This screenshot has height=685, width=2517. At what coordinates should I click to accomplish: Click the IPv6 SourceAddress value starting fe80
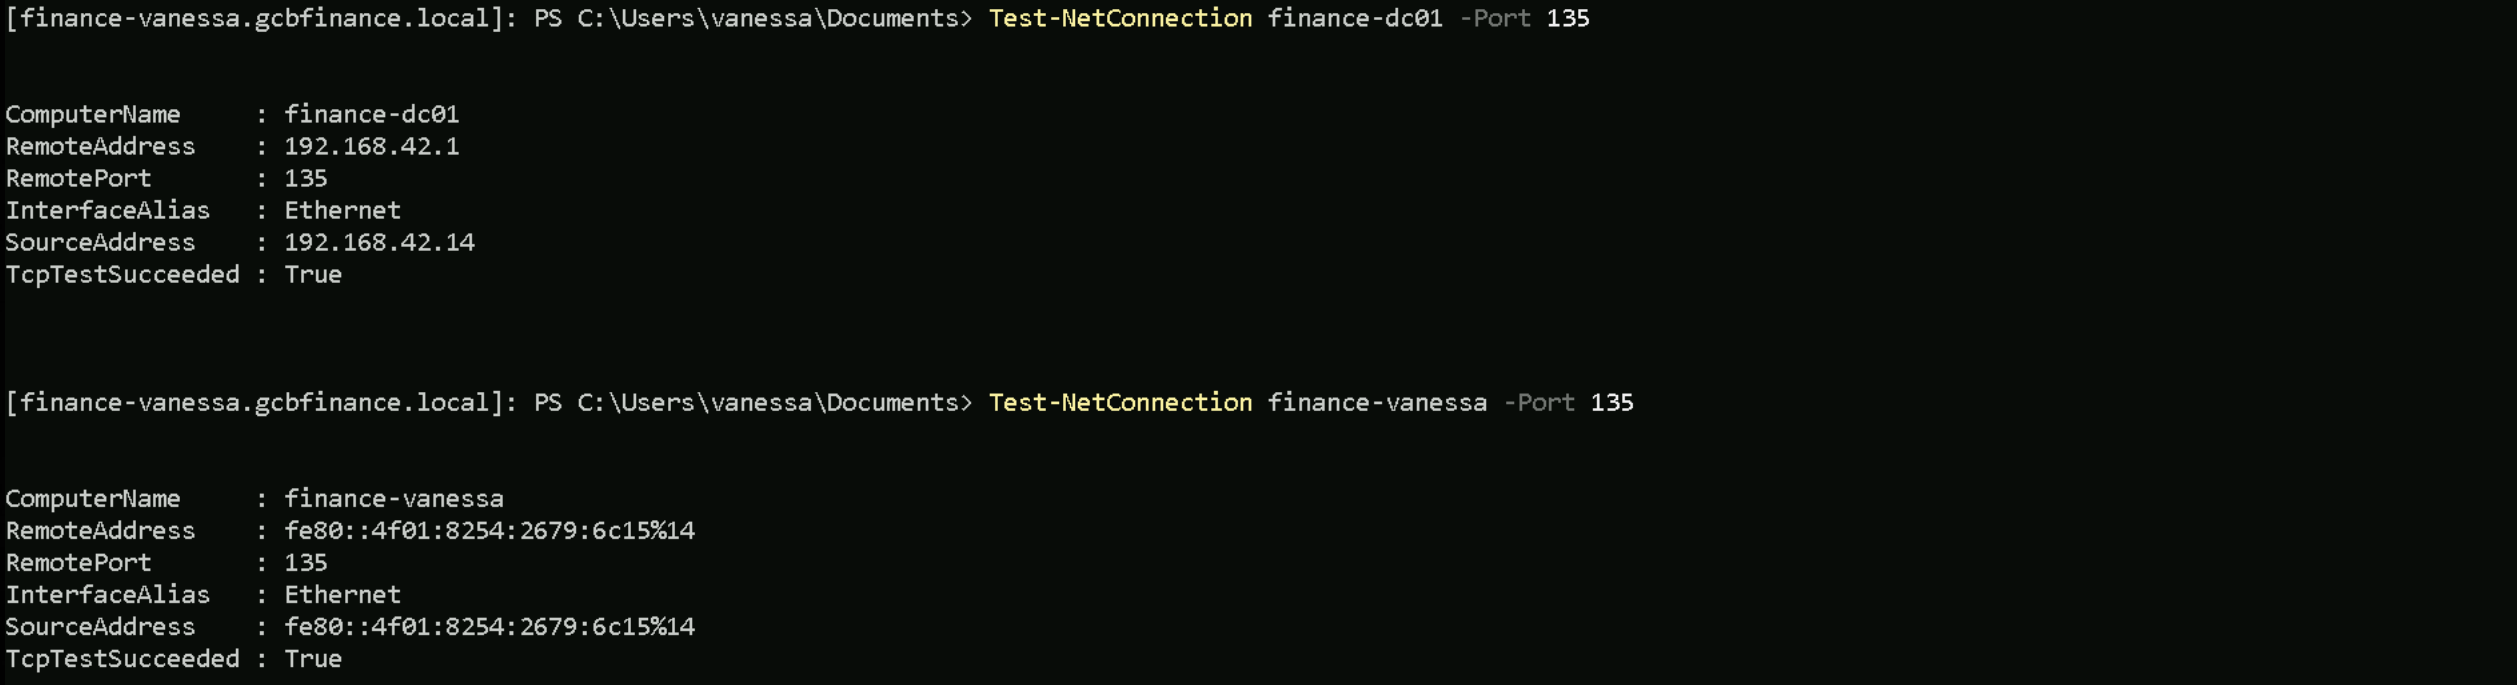(489, 626)
